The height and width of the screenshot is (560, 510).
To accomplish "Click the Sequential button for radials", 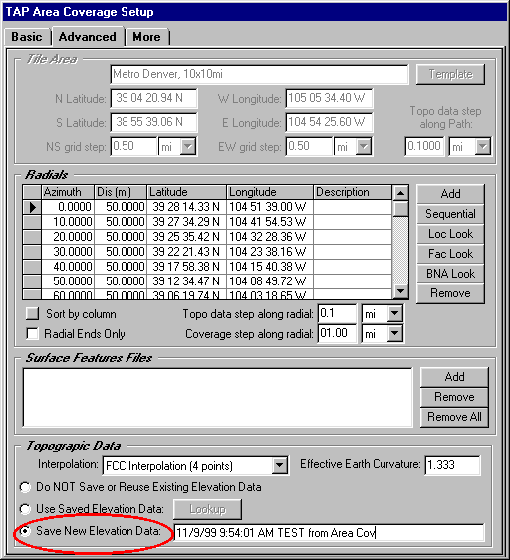I will click(450, 214).
